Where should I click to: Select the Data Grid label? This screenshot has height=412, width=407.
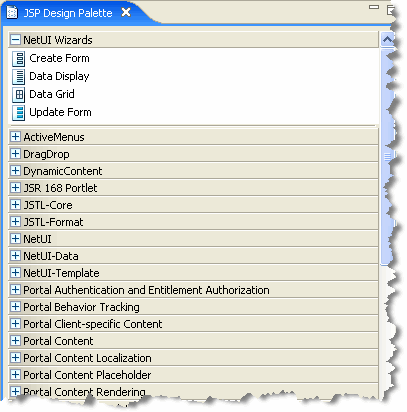(52, 94)
